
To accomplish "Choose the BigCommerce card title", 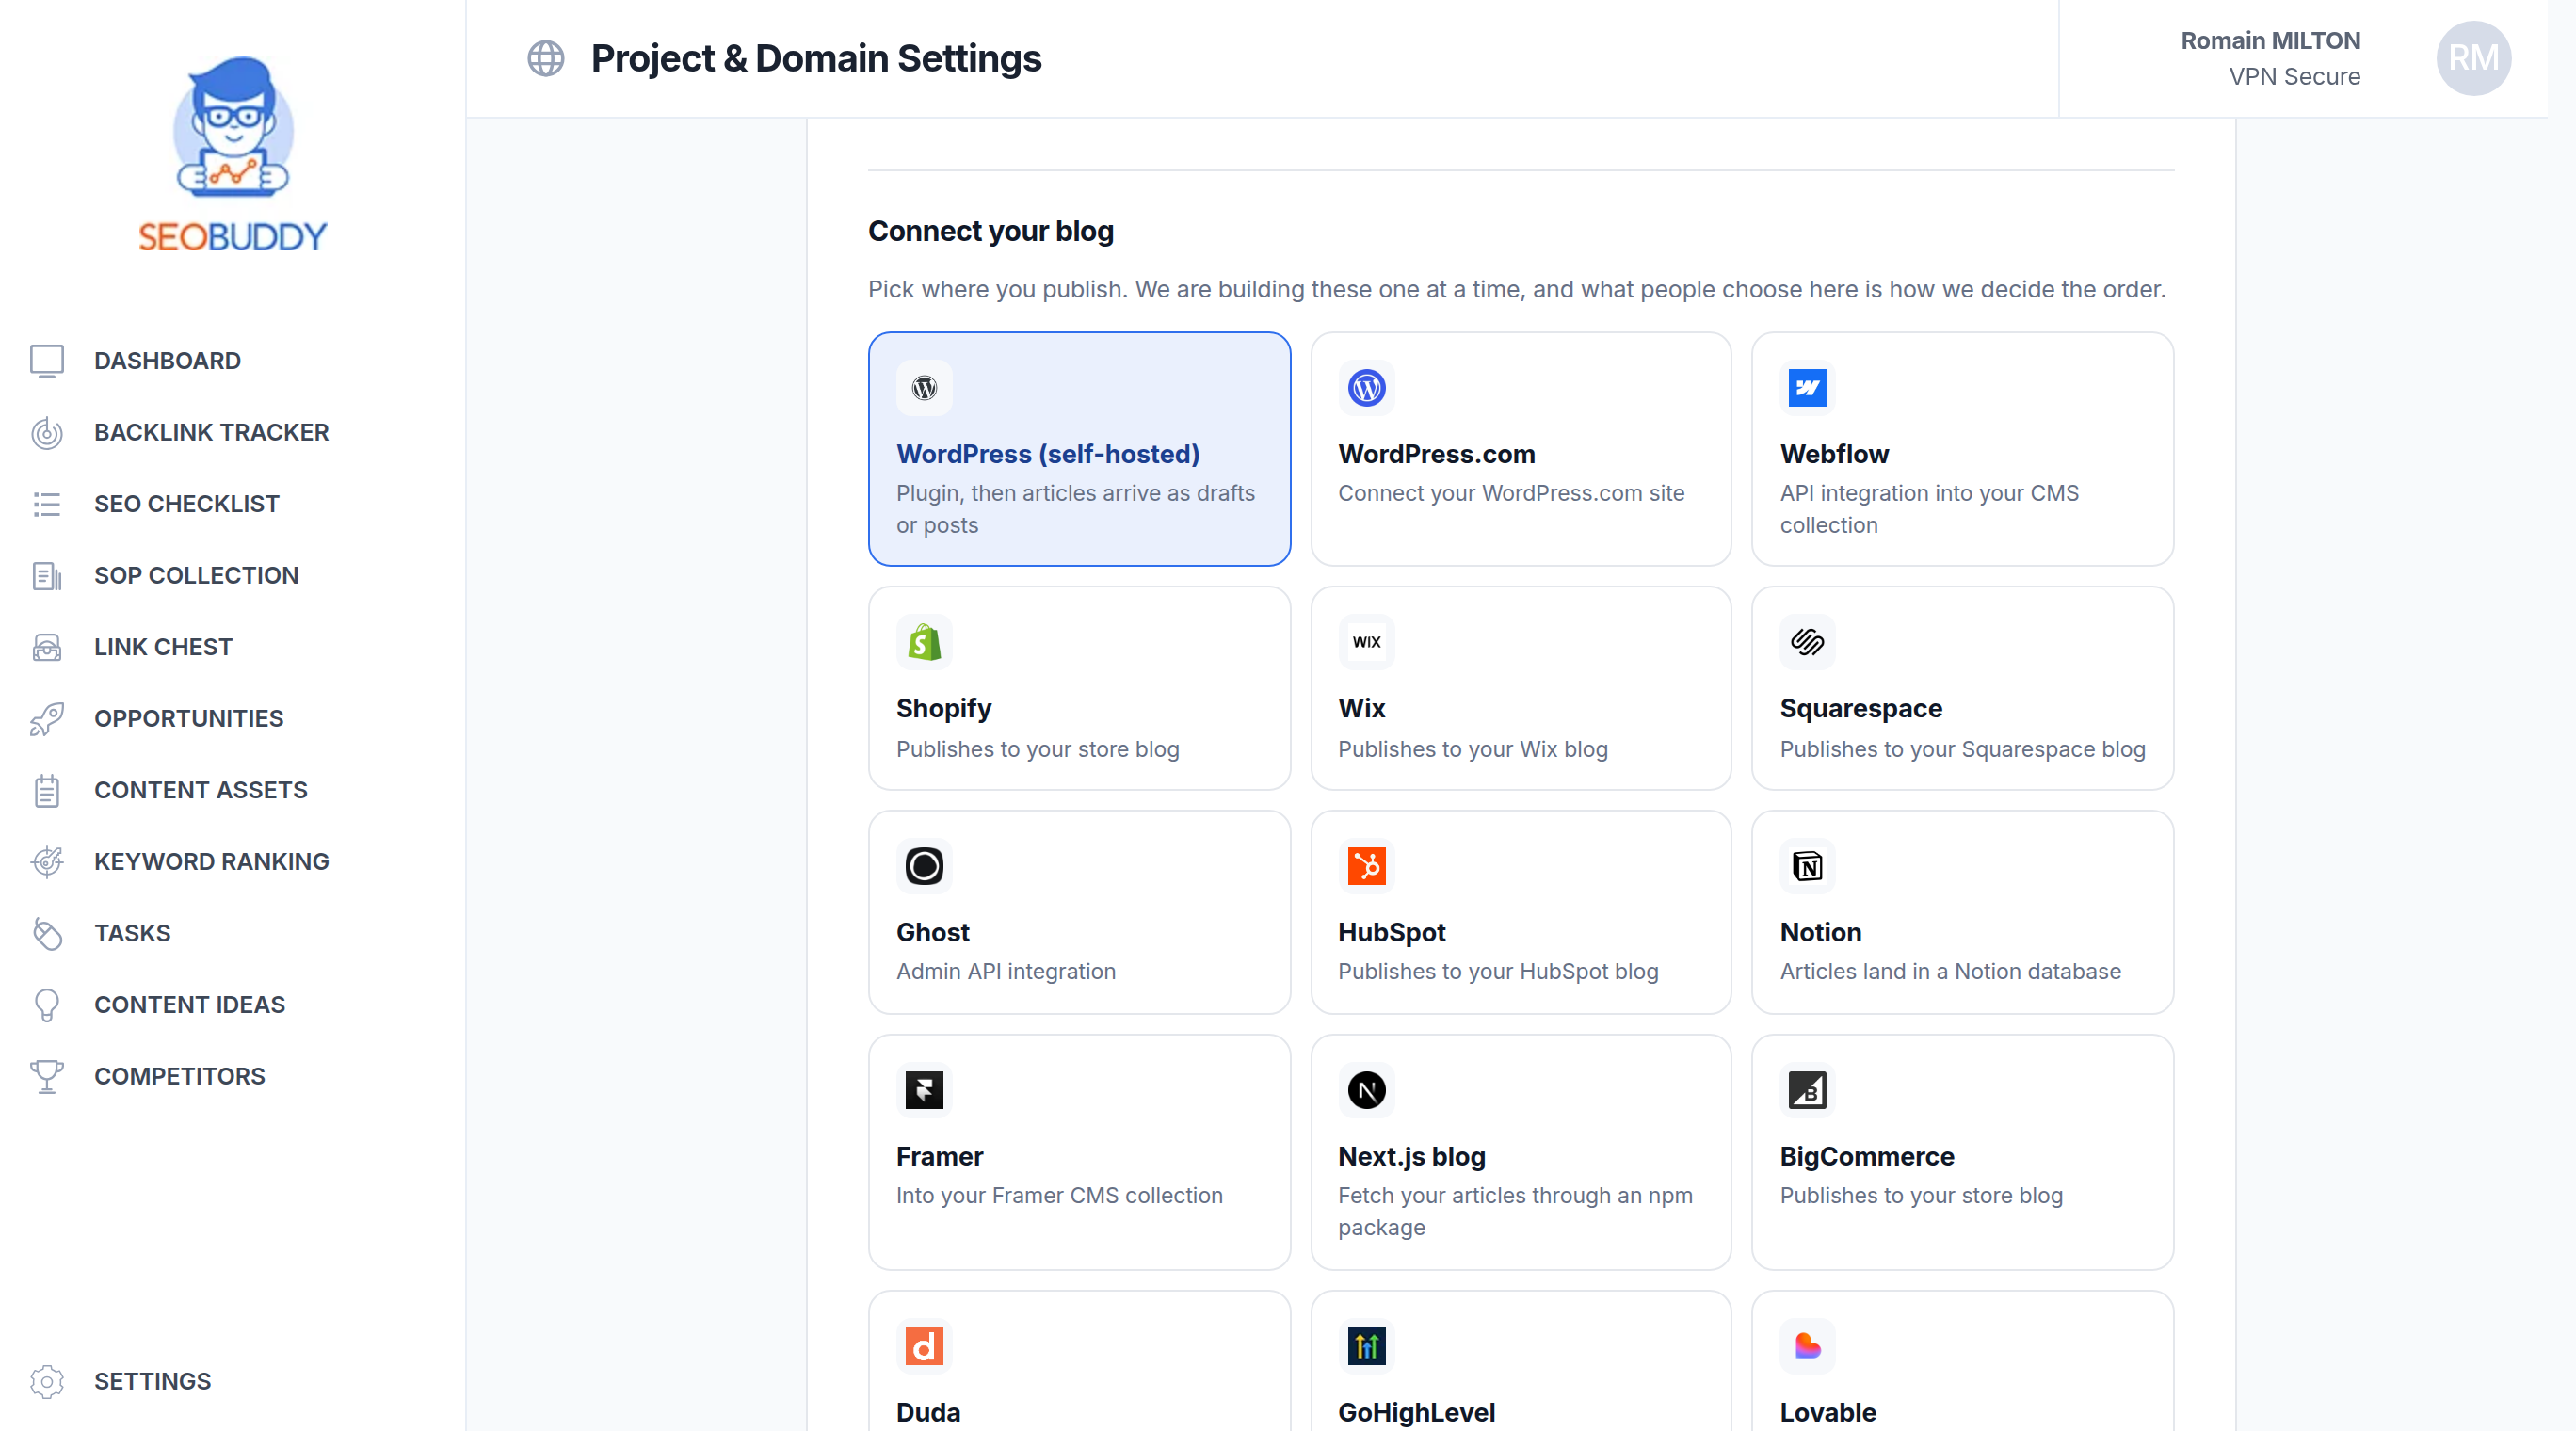I will click(x=1866, y=1157).
